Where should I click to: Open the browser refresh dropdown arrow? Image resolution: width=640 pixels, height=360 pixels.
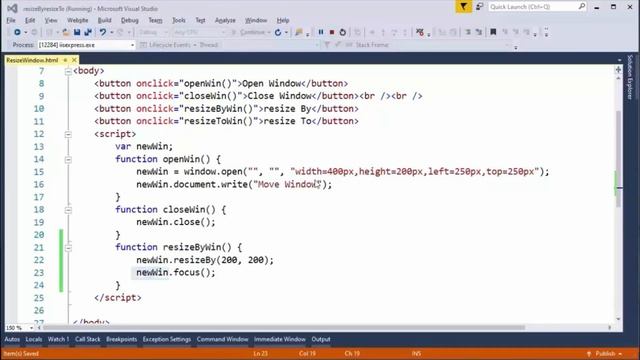click(x=286, y=32)
